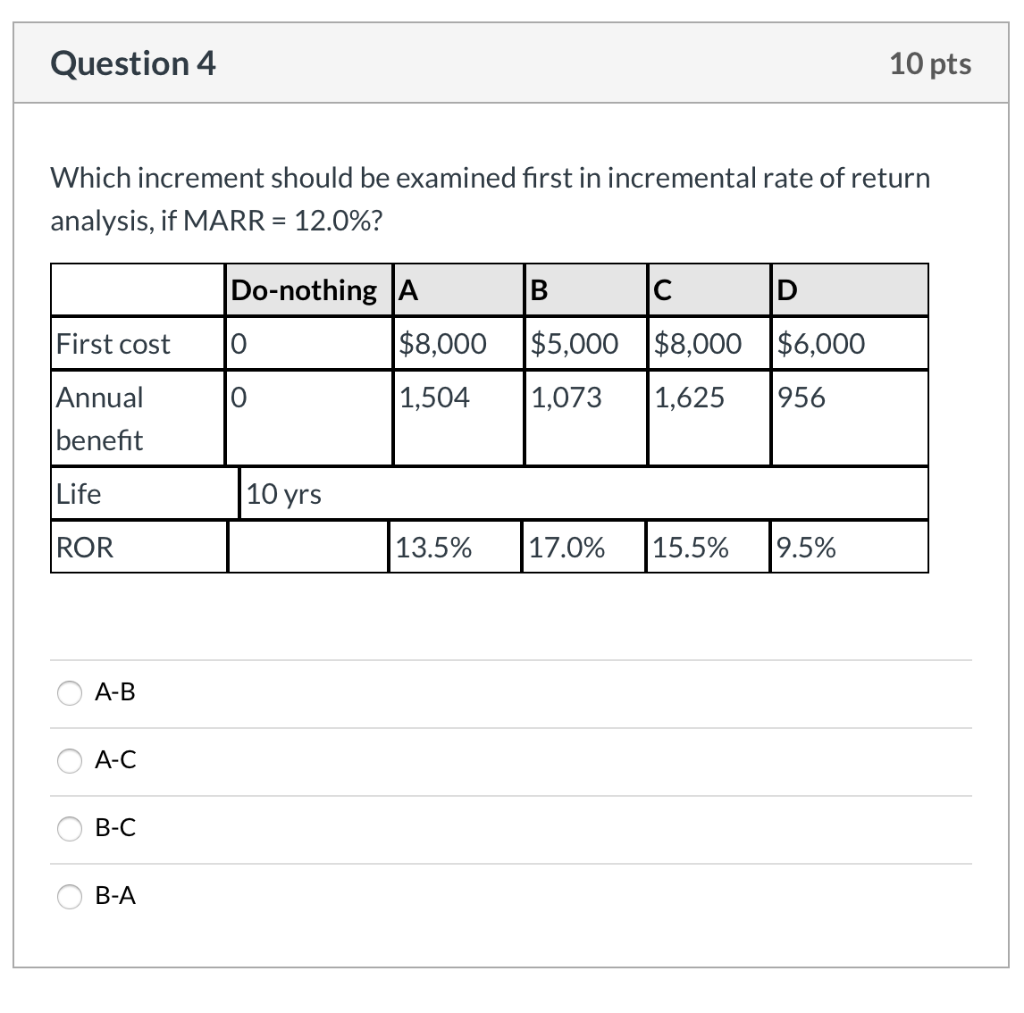1024x1013 pixels.
Task: Click the column header labeled B
Action: pos(538,290)
